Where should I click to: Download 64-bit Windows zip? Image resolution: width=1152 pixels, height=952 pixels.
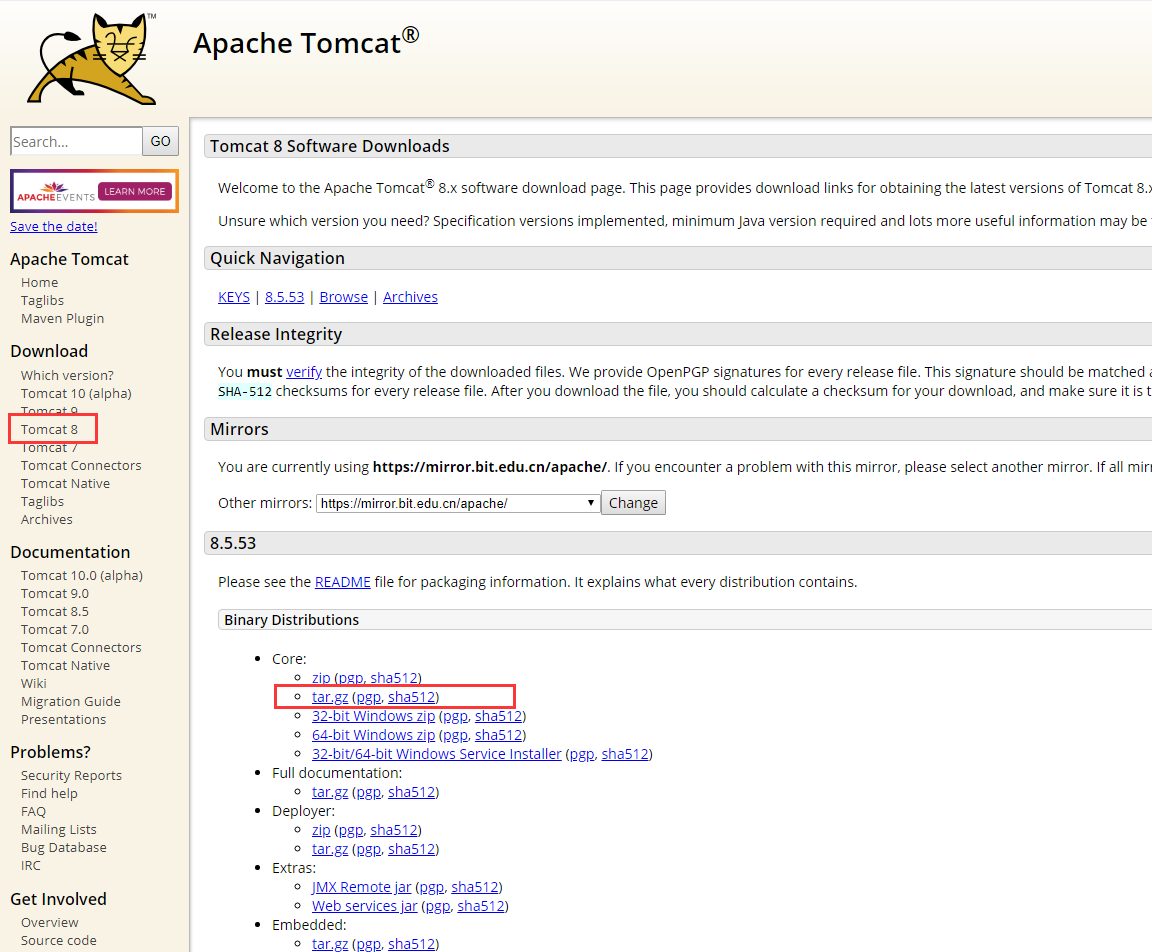(x=373, y=735)
